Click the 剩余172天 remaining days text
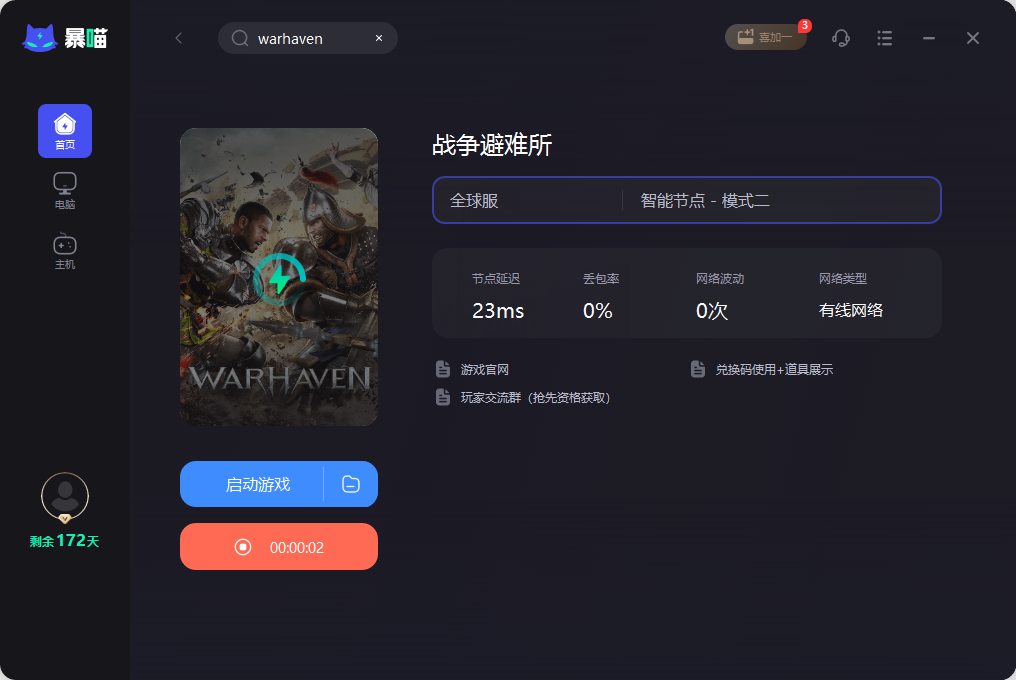The height and width of the screenshot is (680, 1016). 64,541
